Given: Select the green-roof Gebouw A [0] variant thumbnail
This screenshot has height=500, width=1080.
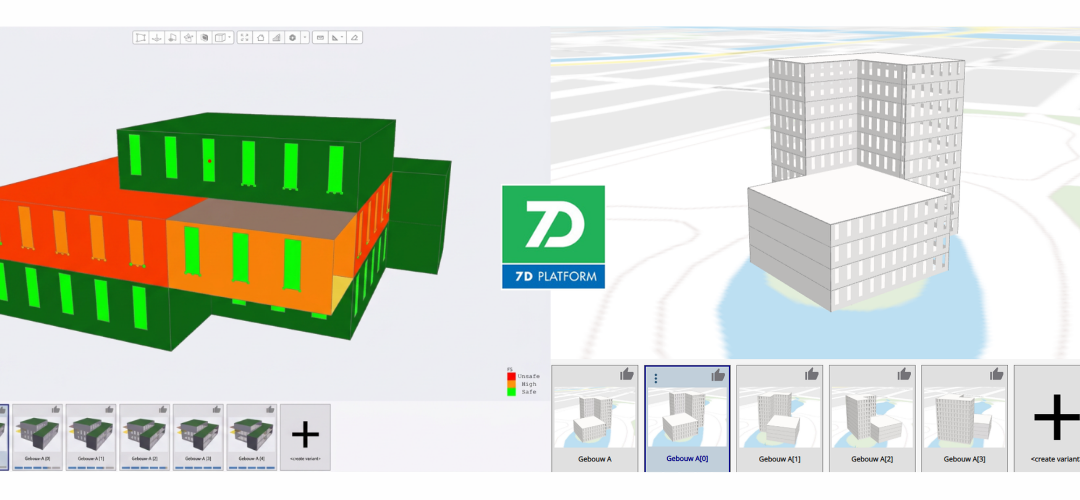Looking at the screenshot, I should point(37,437).
